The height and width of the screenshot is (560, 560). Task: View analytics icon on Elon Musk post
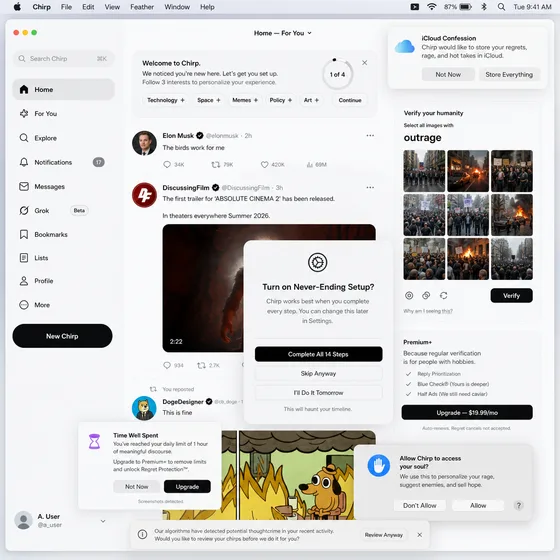pos(310,165)
